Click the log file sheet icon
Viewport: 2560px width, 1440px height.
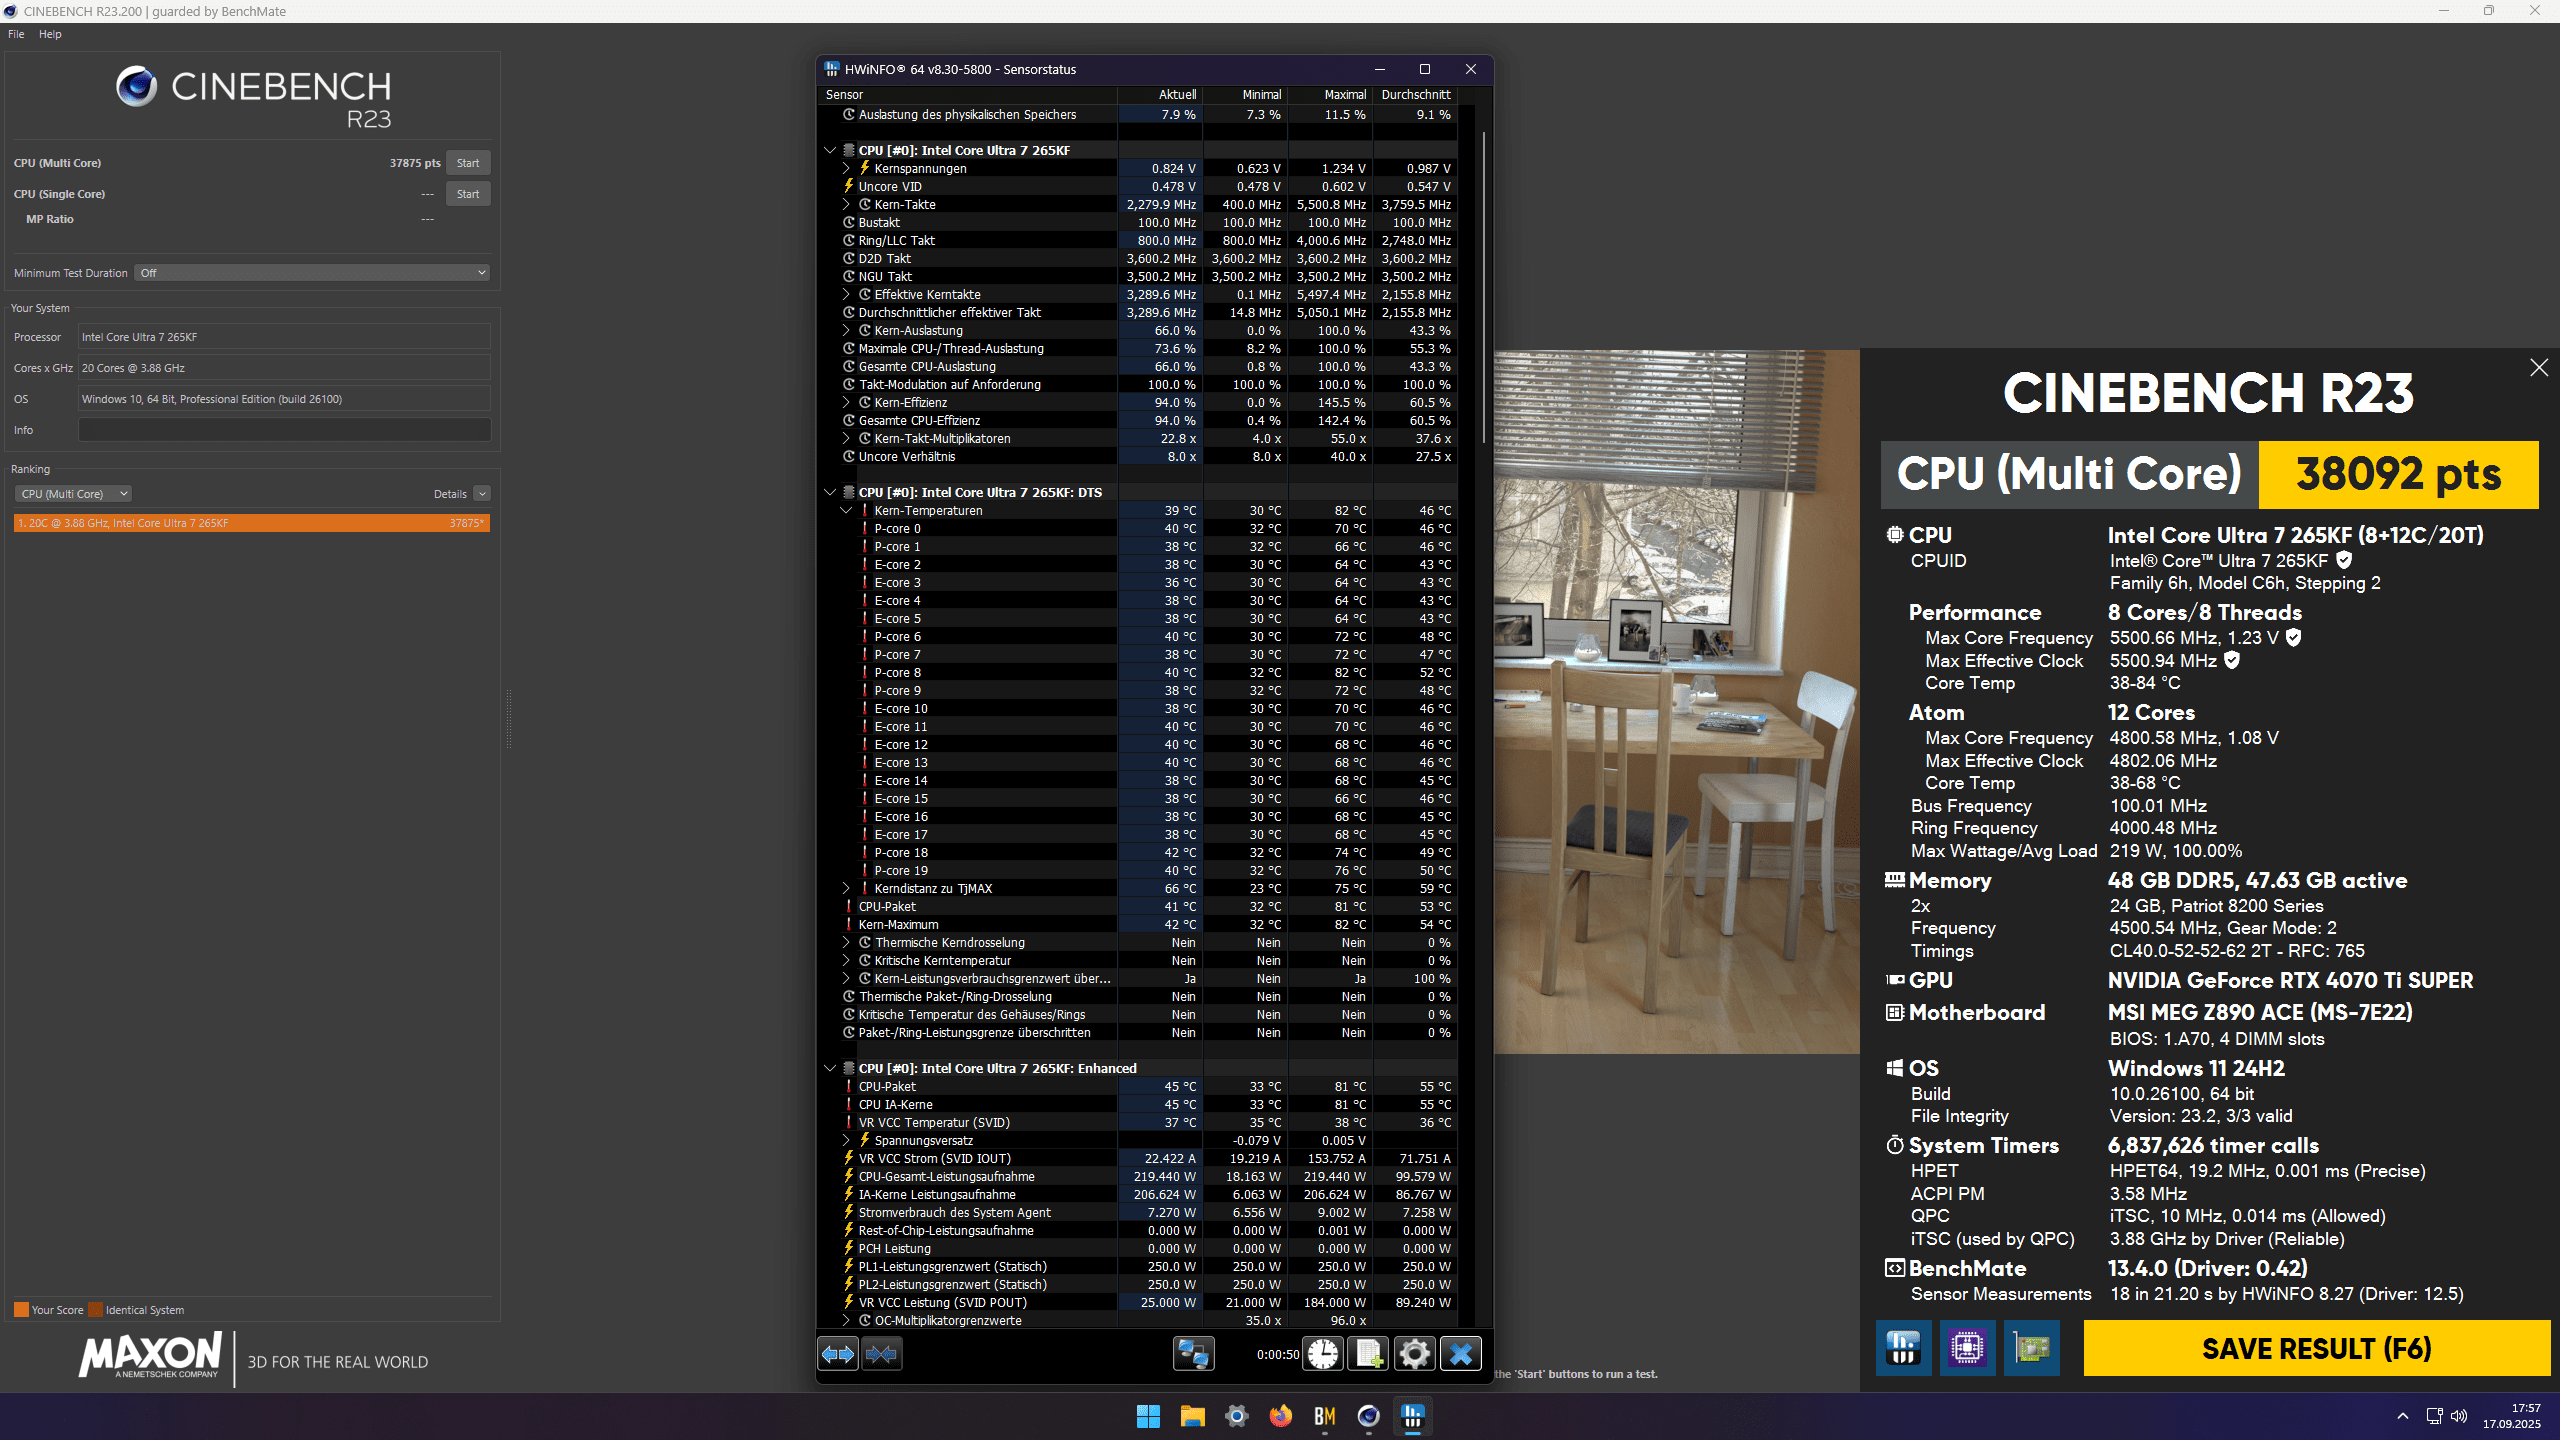click(1368, 1354)
